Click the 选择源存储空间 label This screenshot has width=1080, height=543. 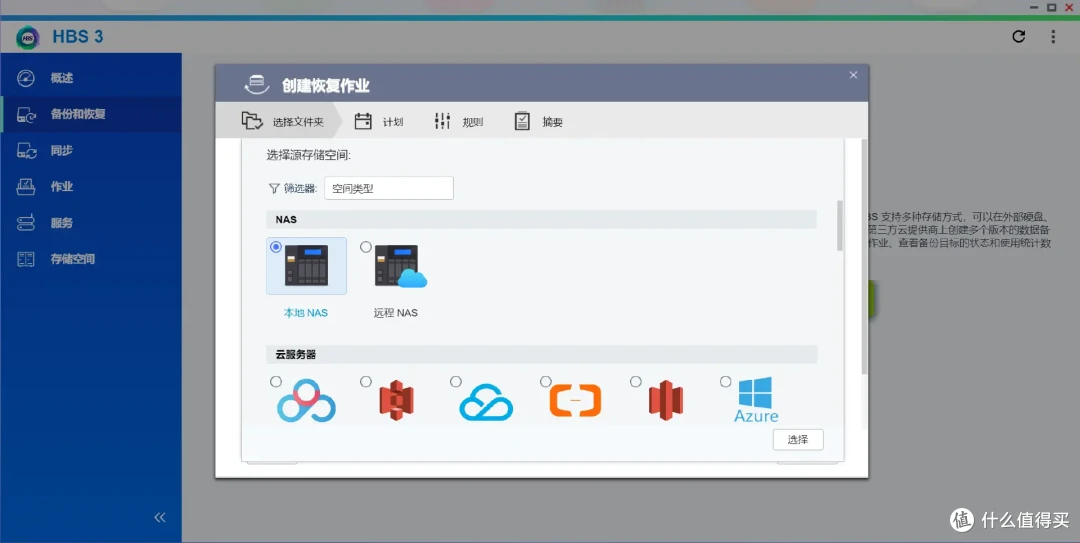tap(309, 156)
